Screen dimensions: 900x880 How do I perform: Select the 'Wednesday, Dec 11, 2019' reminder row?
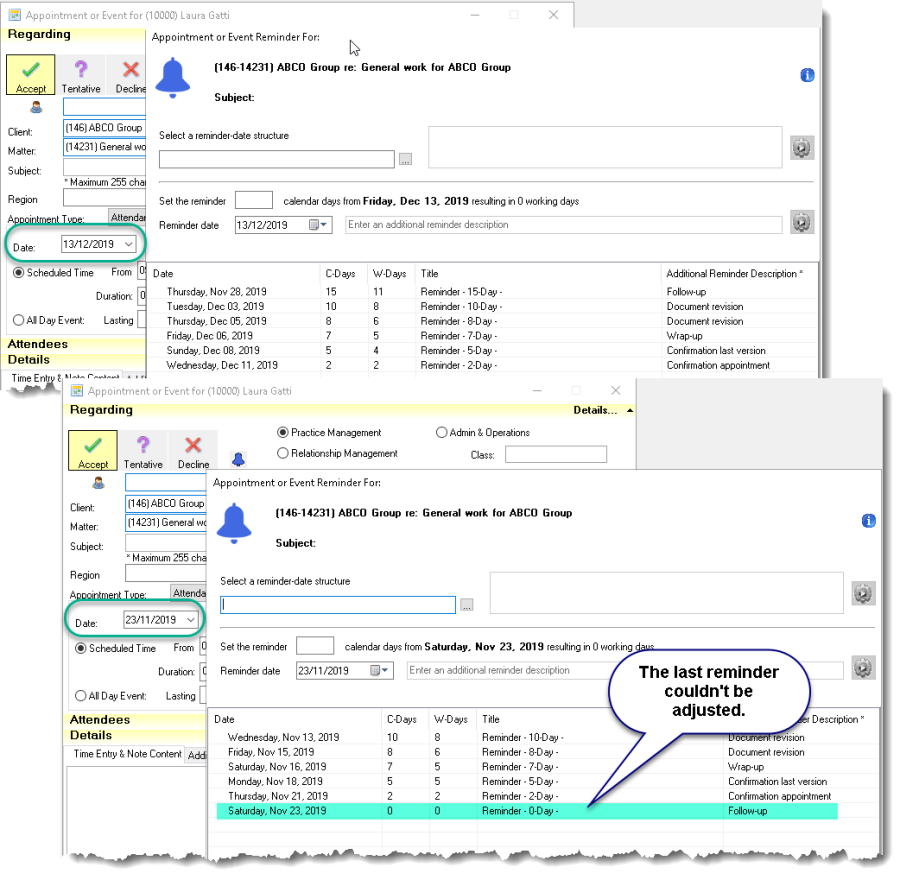tap(482, 365)
